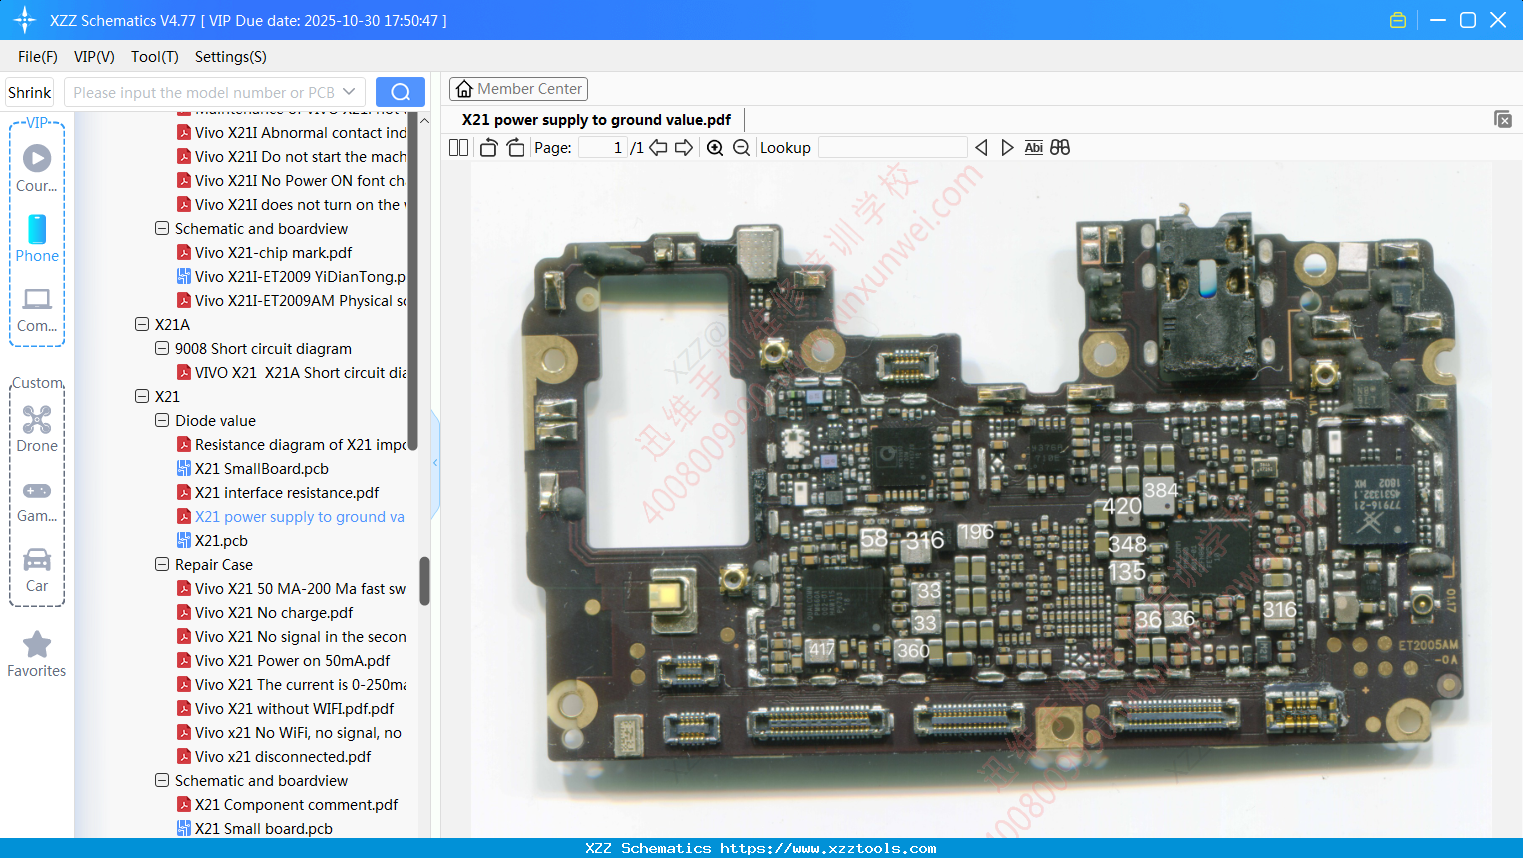Toggle the Abi match-case option in Lookup bar
The width and height of the screenshot is (1523, 858).
coord(1033,147)
